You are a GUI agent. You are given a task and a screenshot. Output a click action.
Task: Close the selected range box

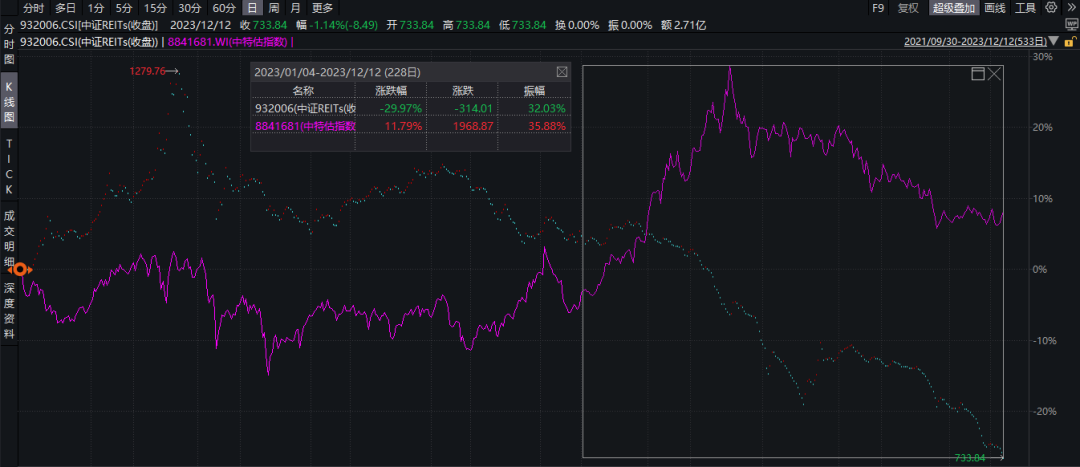point(994,74)
